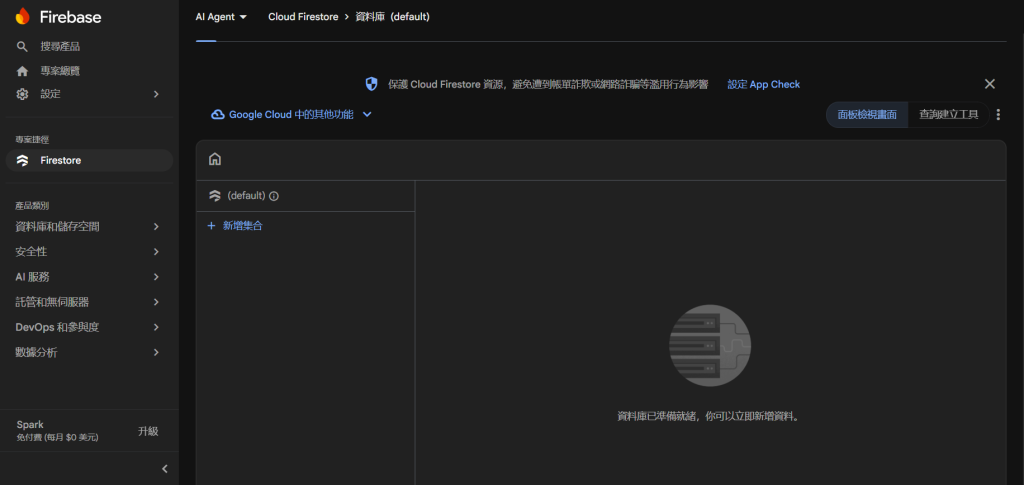This screenshot has width=1024, height=485.
Task: Open the three-dot more options menu
Action: point(998,115)
